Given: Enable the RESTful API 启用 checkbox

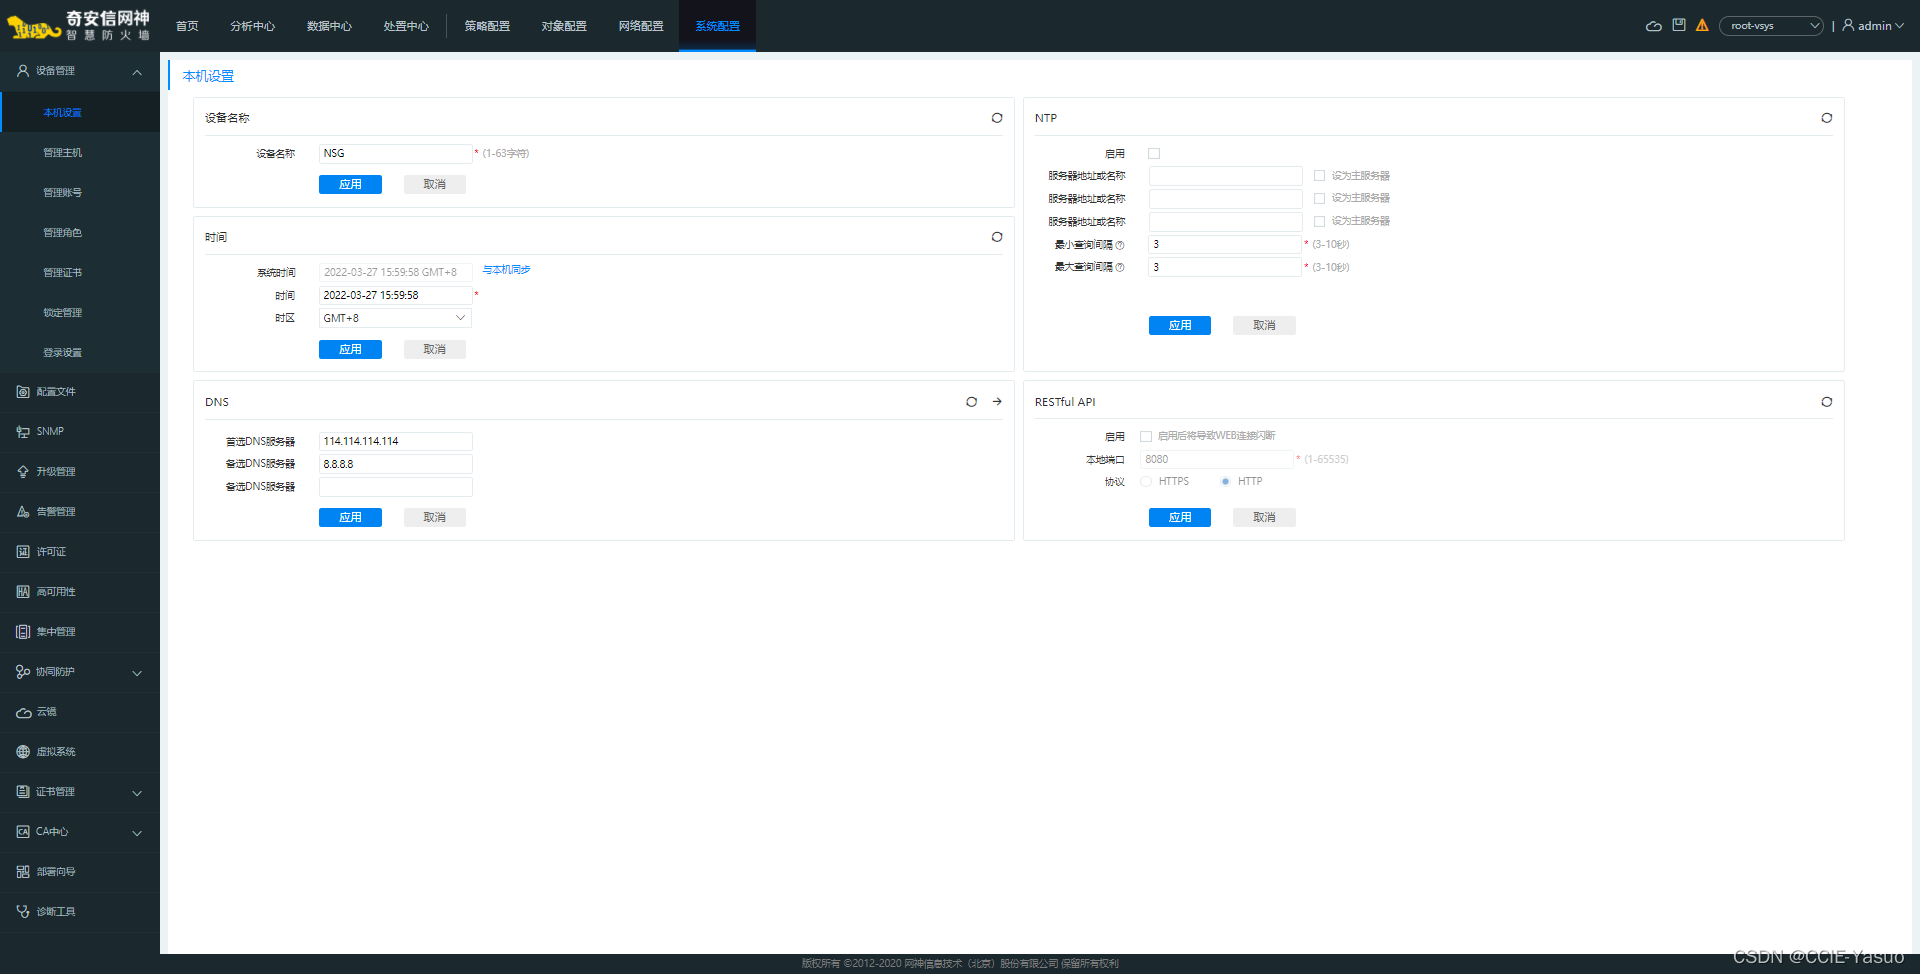Looking at the screenshot, I should [1146, 437].
